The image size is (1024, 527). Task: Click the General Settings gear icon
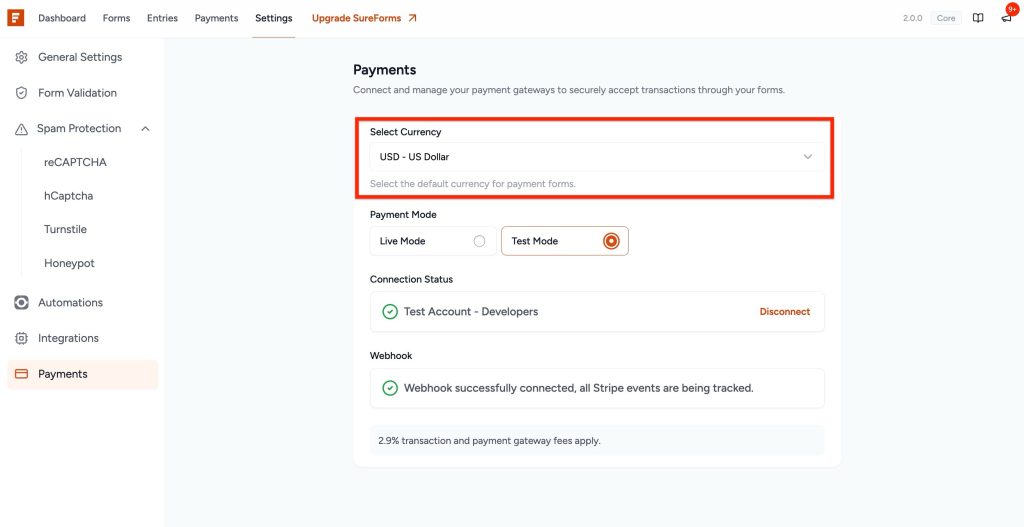22,57
